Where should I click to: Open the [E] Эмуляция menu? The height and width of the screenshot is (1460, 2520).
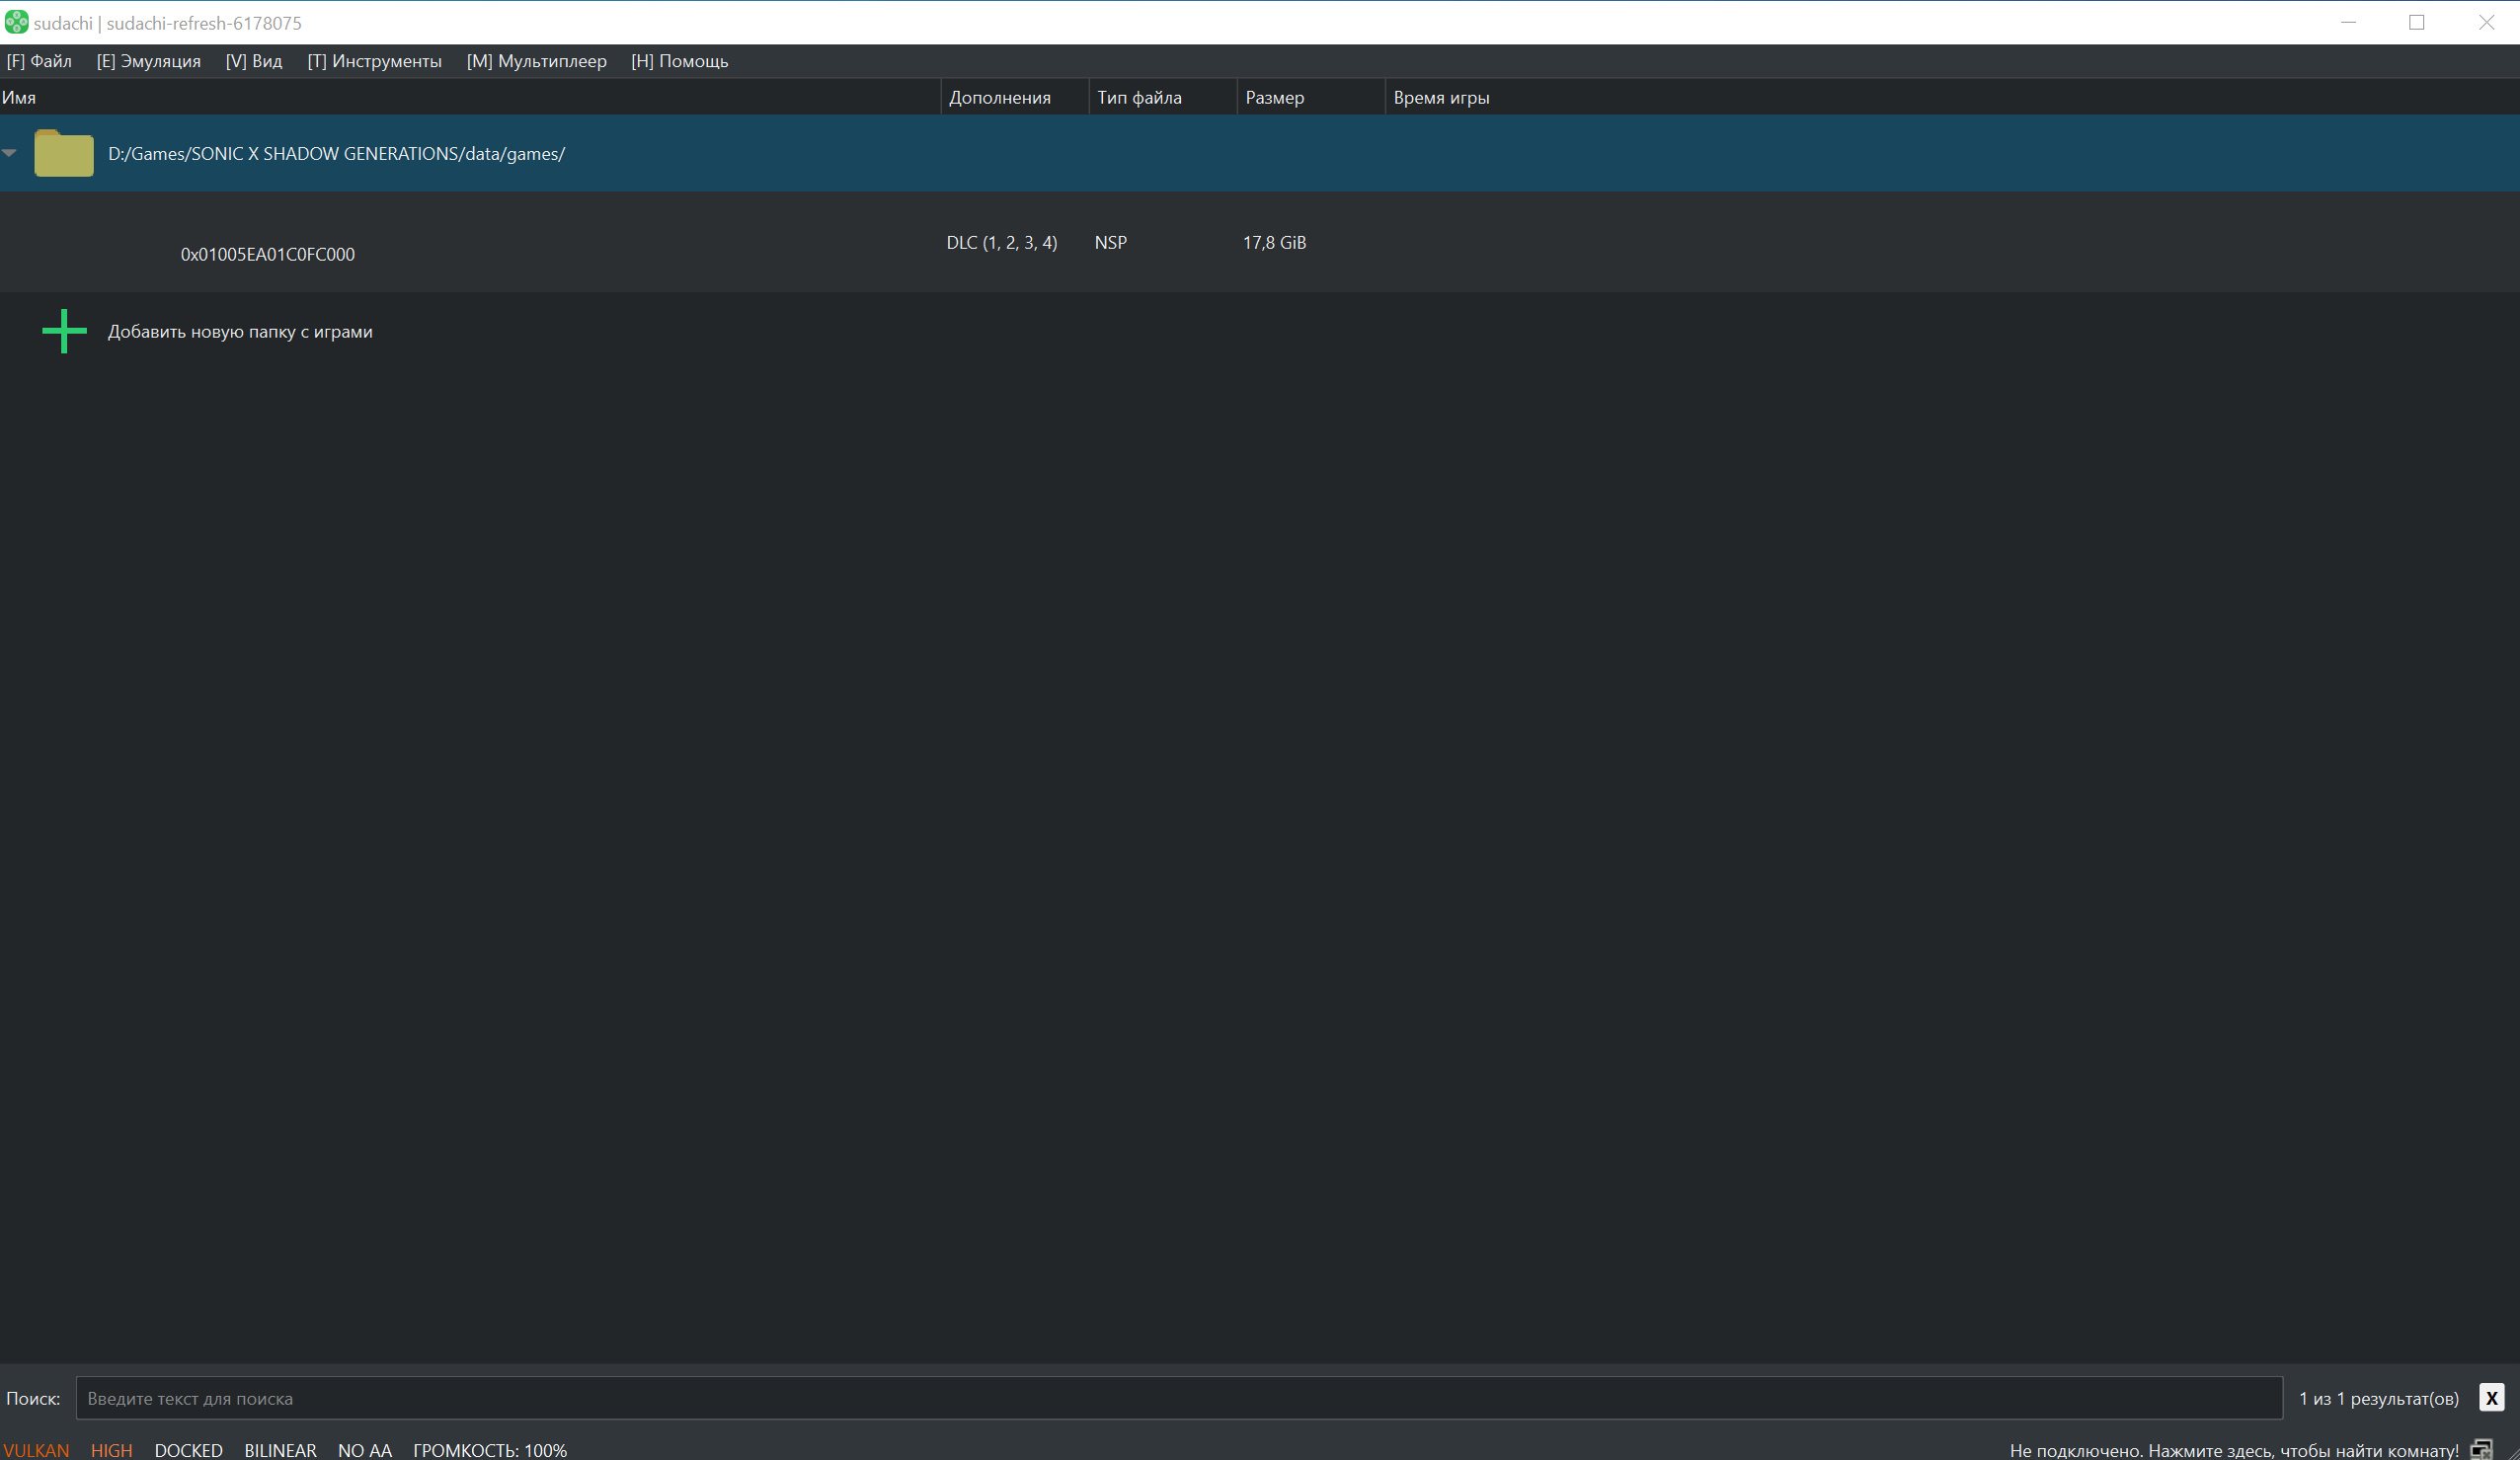tap(148, 61)
